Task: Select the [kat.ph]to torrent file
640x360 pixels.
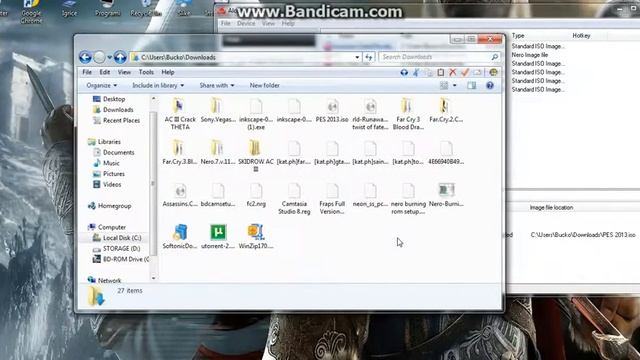Action: click(x=408, y=153)
